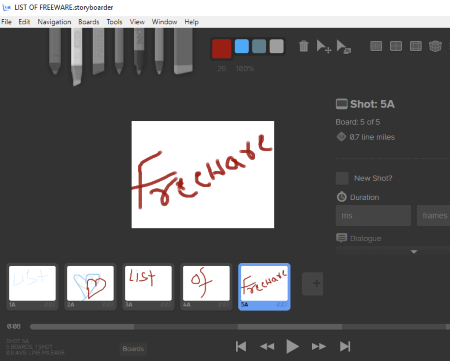
Task: Expand the Dialogue dropdown arrow
Action: click(x=414, y=252)
